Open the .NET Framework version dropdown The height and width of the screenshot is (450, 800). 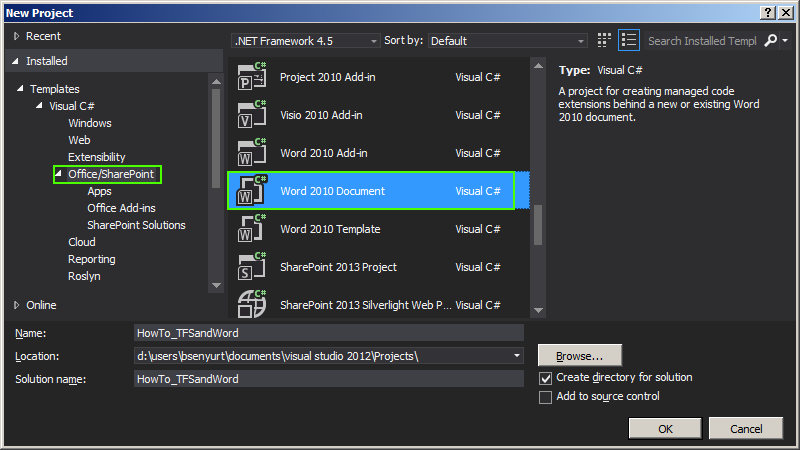(305, 41)
